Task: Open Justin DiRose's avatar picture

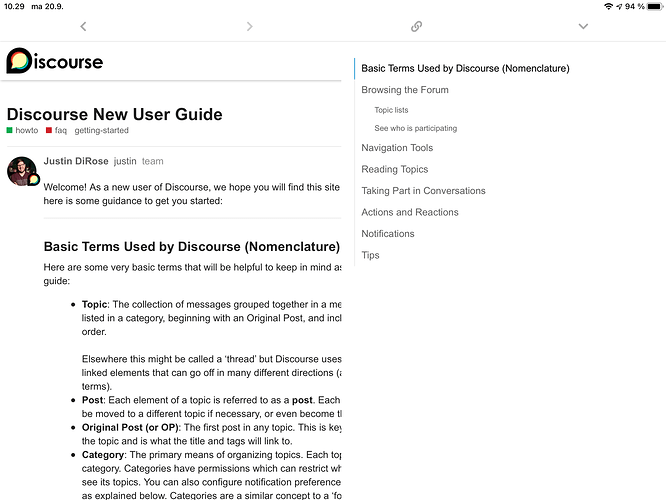Action: pos(23,171)
